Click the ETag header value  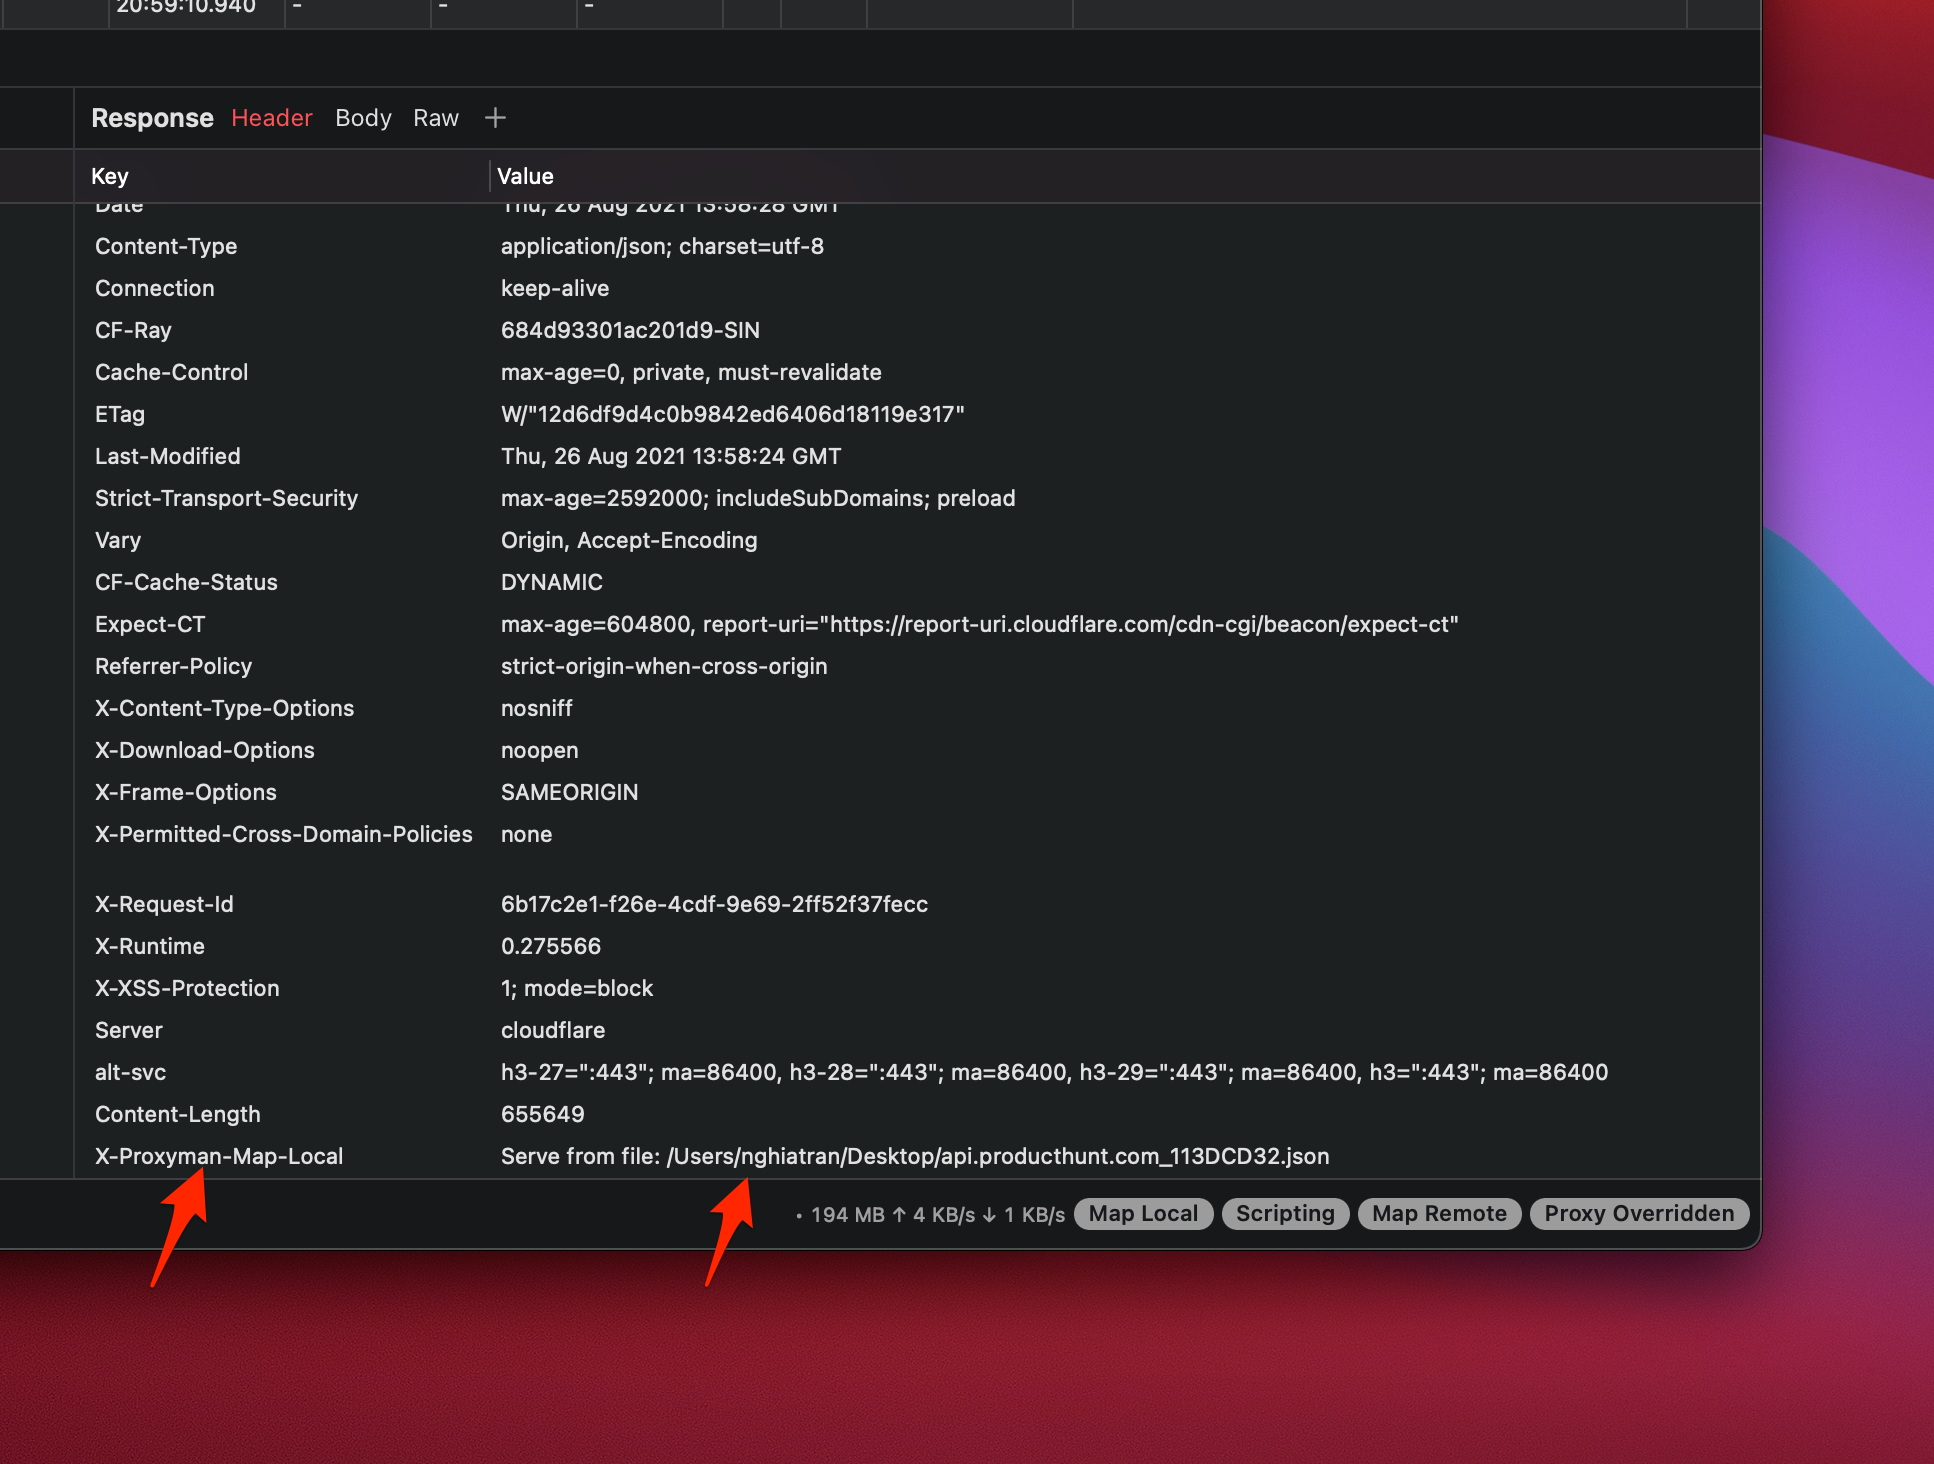tap(732, 414)
